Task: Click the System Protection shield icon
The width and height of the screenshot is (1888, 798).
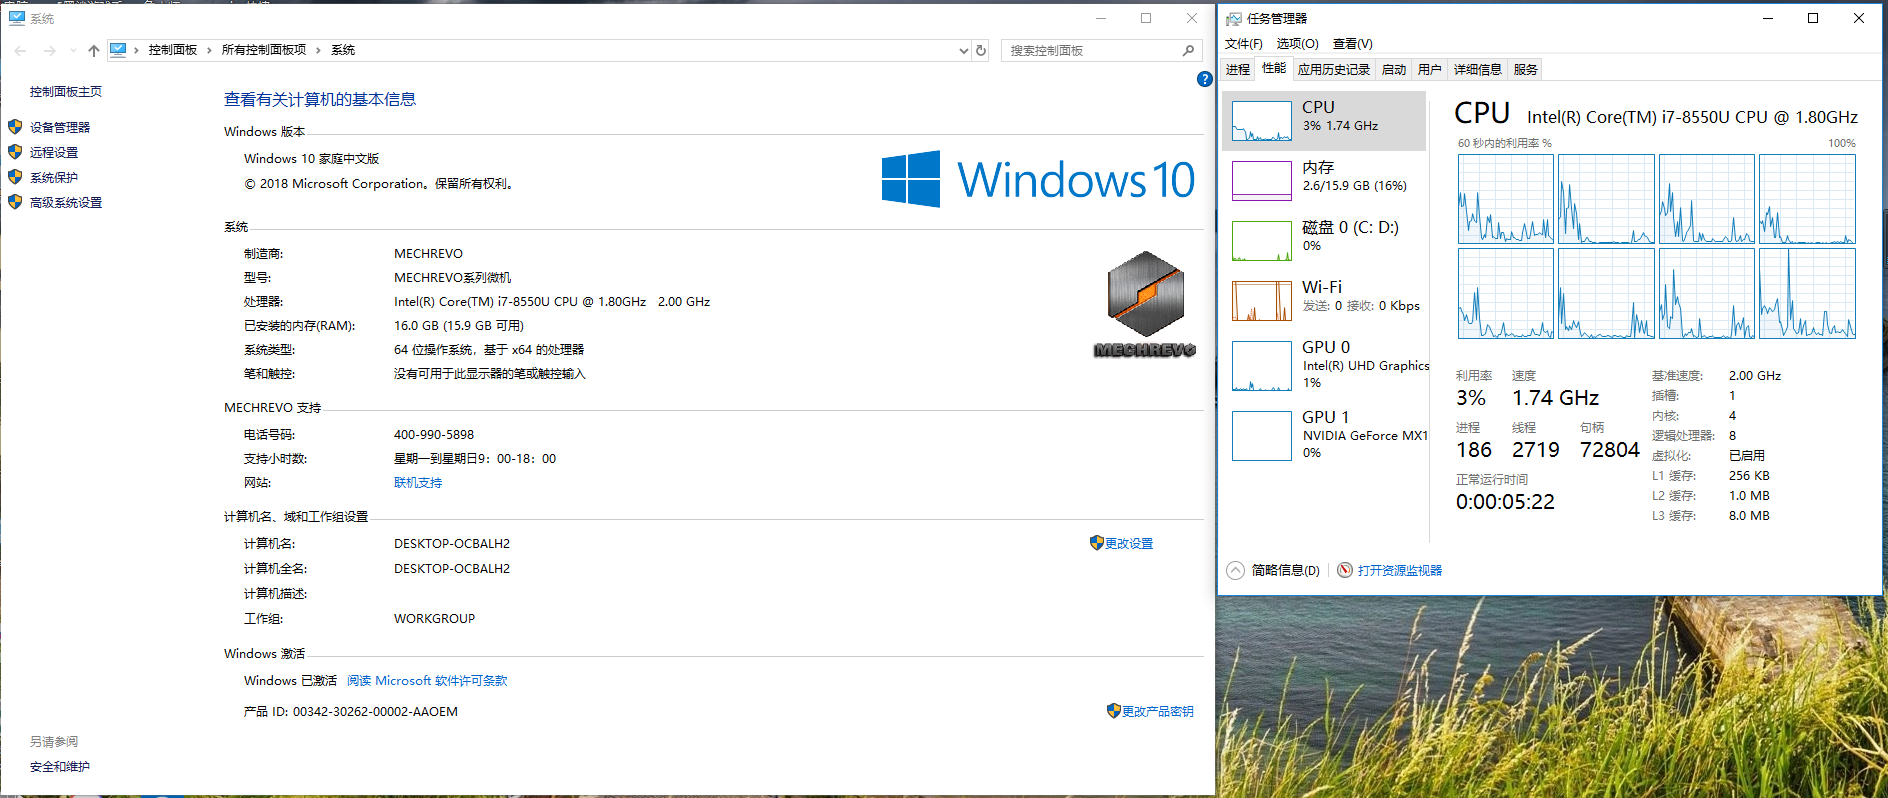Action: [x=15, y=177]
